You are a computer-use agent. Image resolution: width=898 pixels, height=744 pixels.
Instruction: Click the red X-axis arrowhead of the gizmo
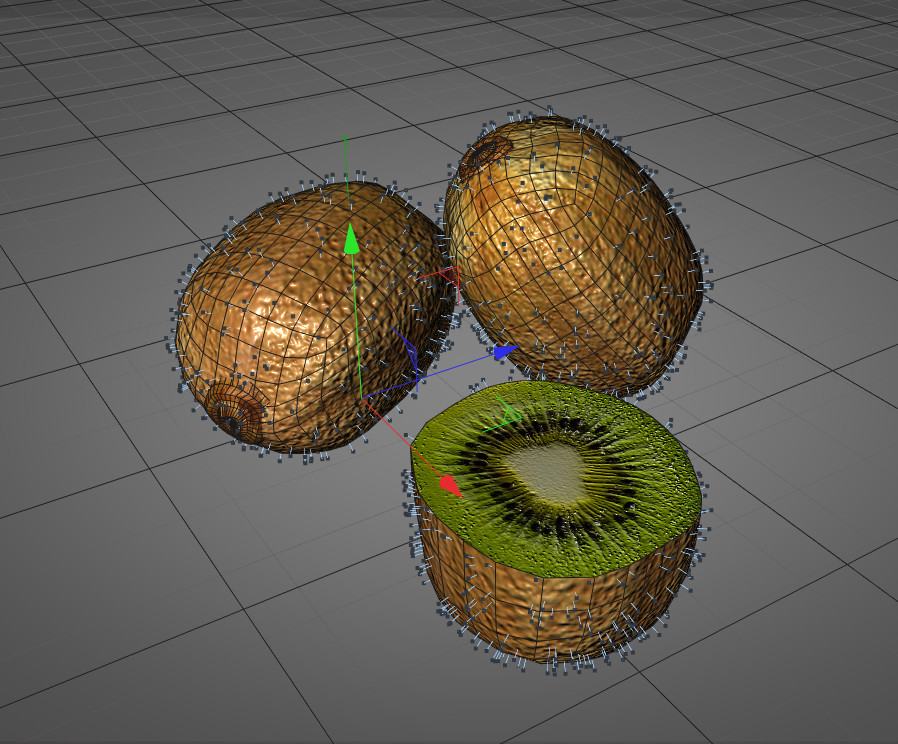[x=450, y=485]
